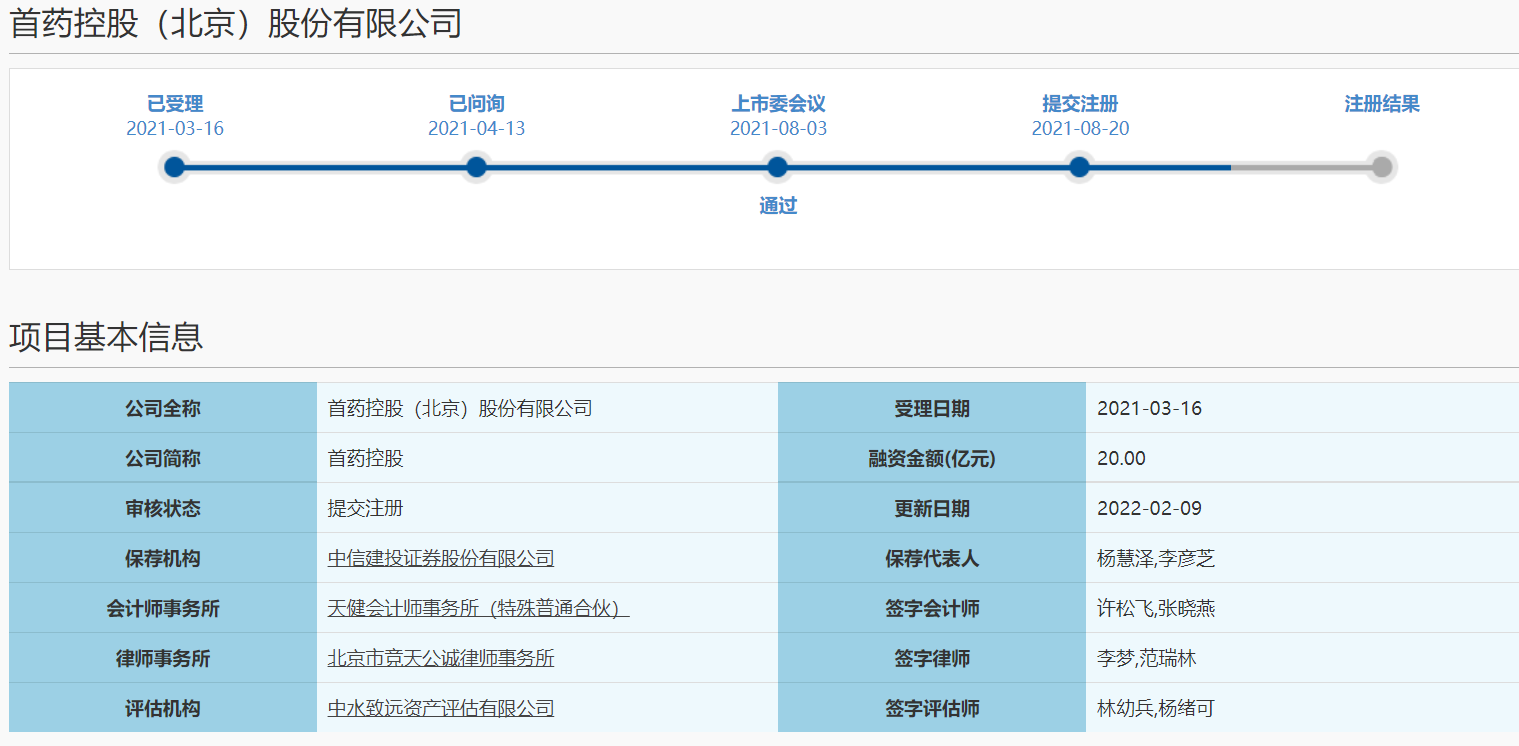
Task: Click the 审核状态 label cell
Action: [163, 508]
